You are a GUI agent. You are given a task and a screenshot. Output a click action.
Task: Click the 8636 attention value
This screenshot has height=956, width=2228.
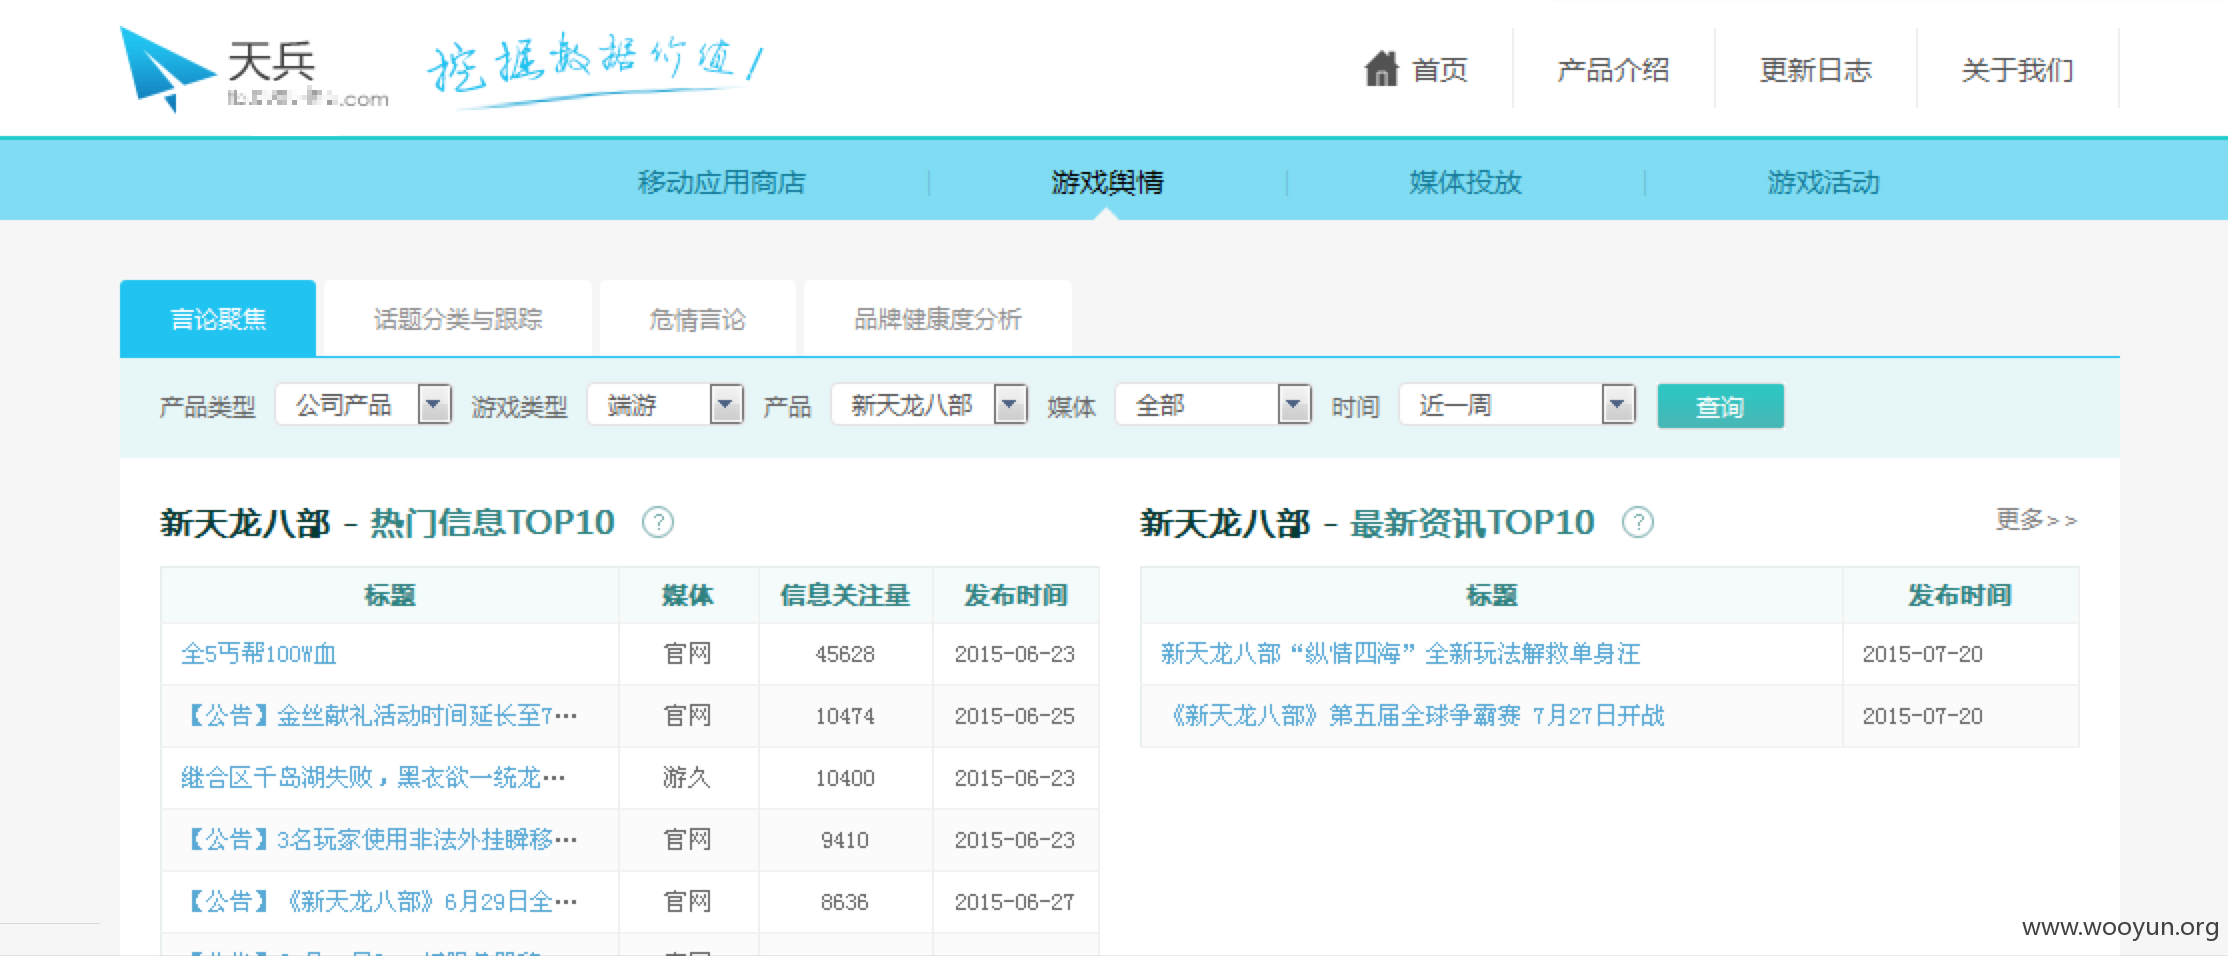tap(845, 902)
